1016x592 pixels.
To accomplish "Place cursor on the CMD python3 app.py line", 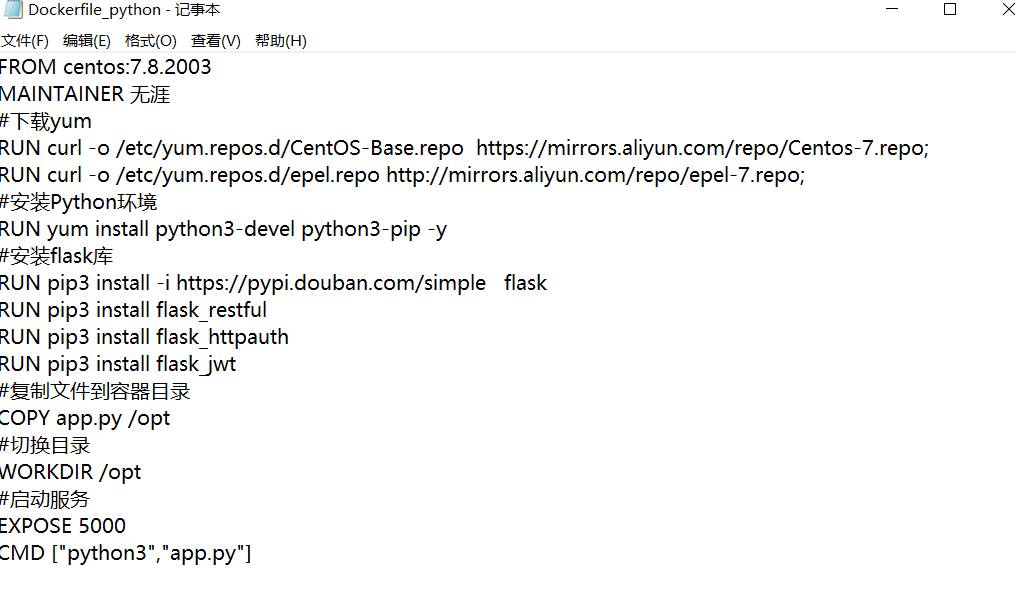I will coord(125,553).
